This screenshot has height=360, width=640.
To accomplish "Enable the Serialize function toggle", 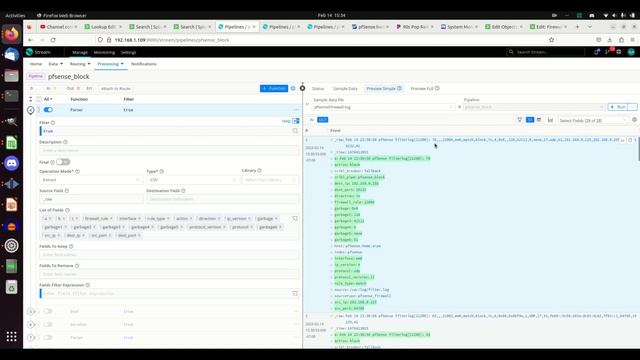I will tap(48, 324).
